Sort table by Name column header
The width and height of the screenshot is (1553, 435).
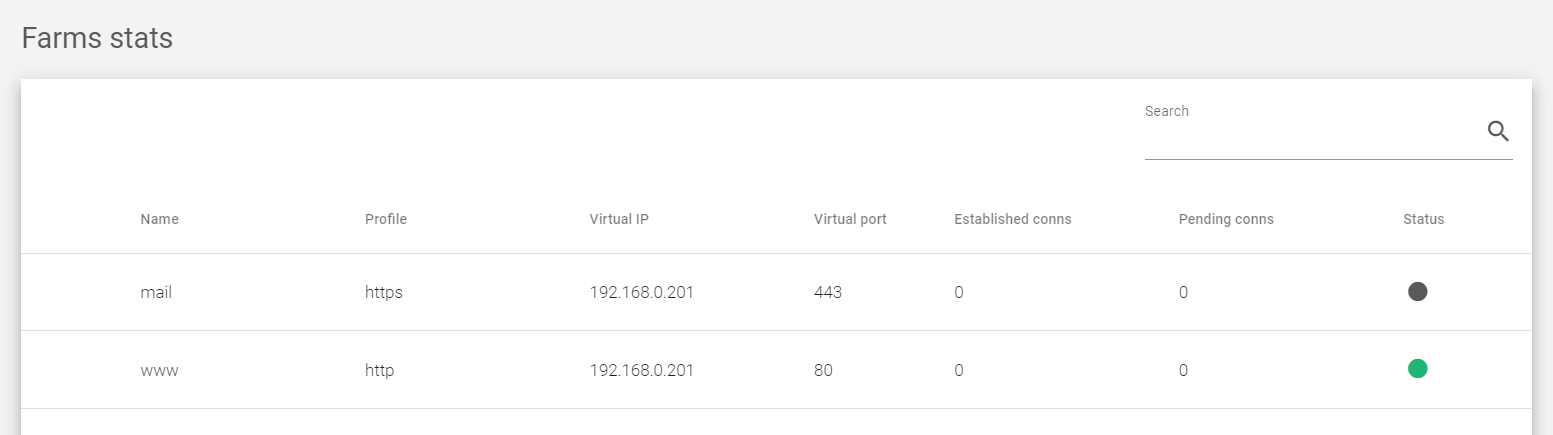(159, 219)
